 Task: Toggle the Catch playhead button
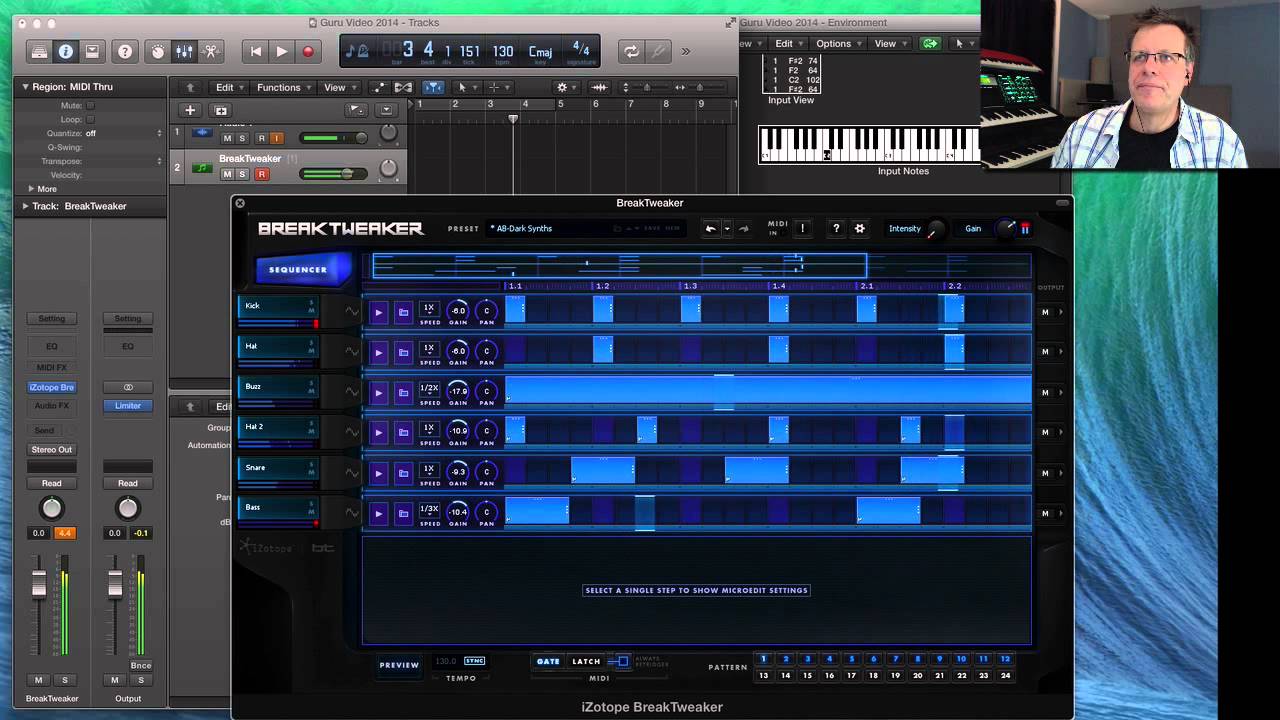click(x=433, y=87)
